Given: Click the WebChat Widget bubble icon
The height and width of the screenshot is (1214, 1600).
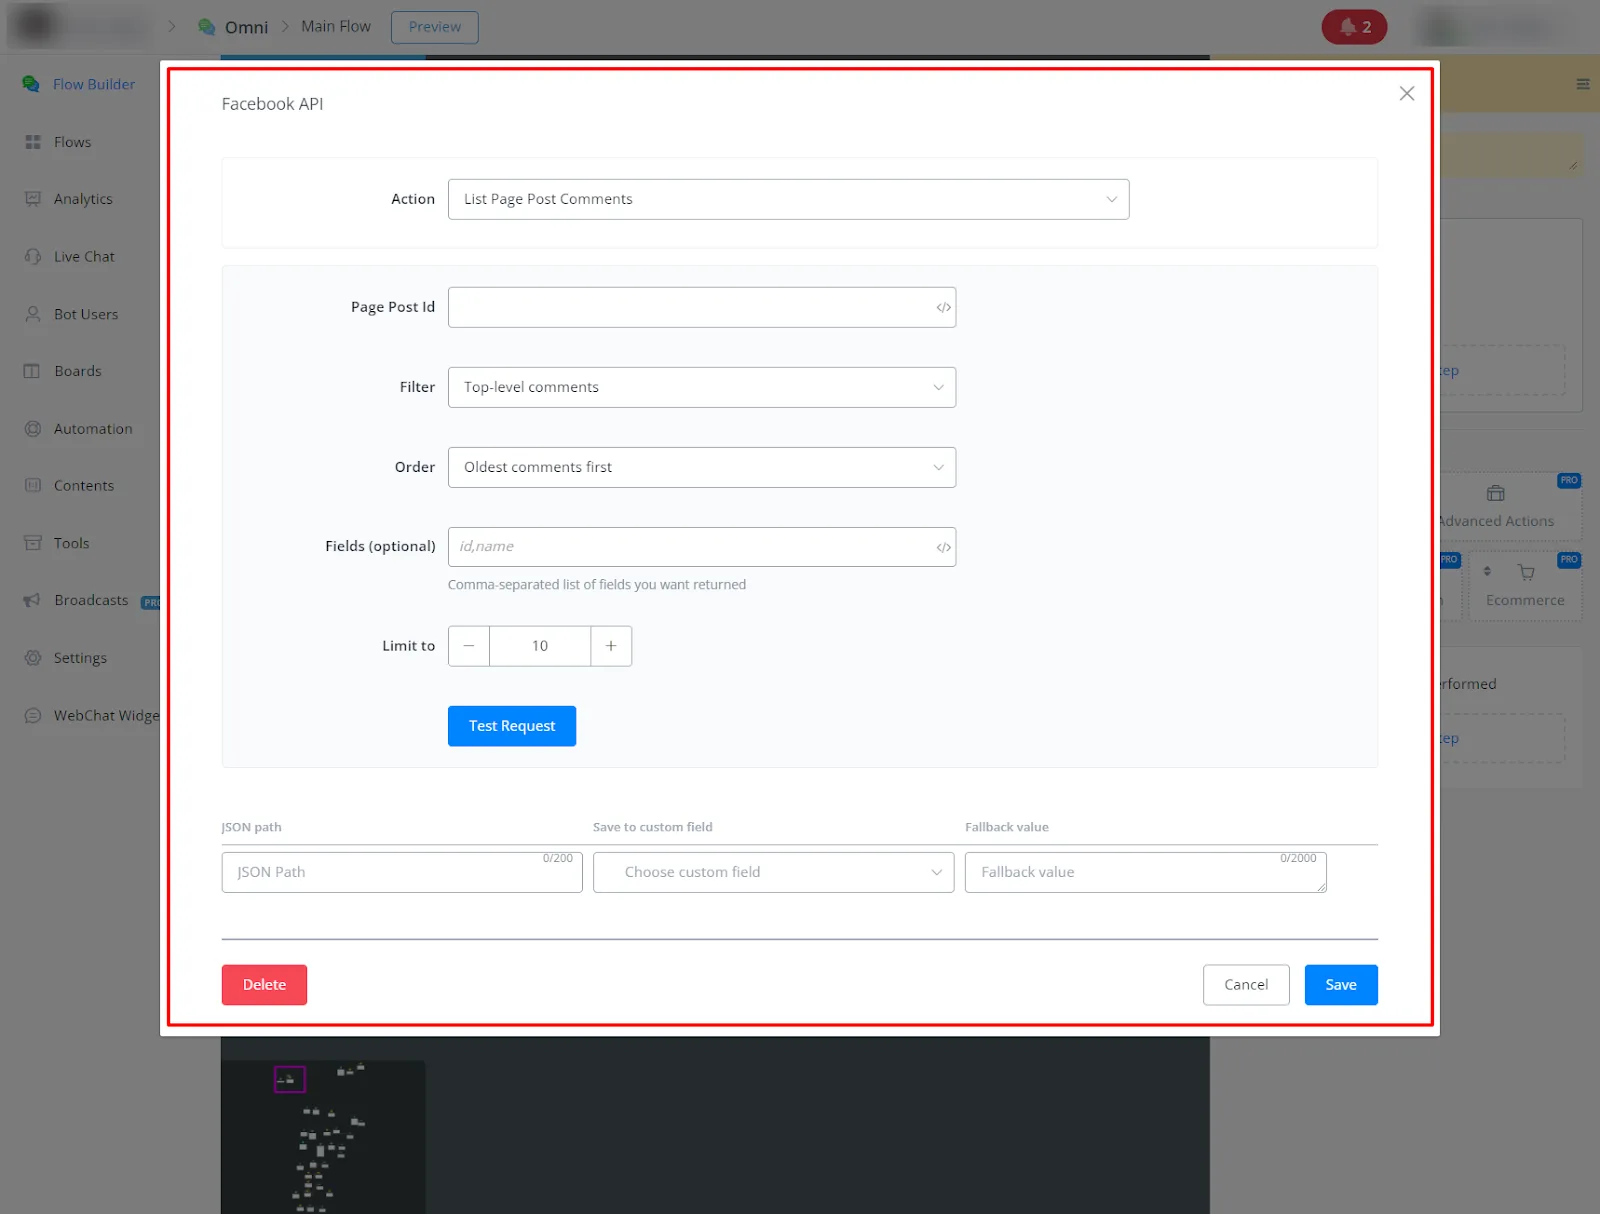Looking at the screenshot, I should tap(33, 716).
